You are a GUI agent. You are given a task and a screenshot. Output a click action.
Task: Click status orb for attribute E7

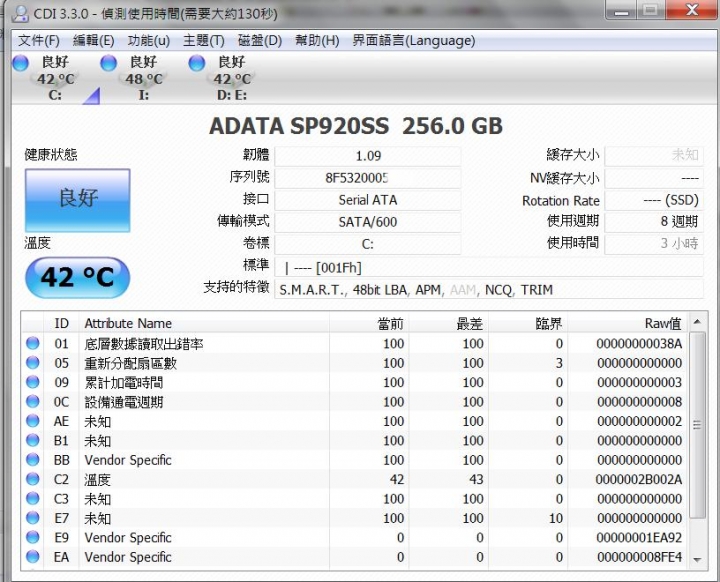(x=33, y=518)
